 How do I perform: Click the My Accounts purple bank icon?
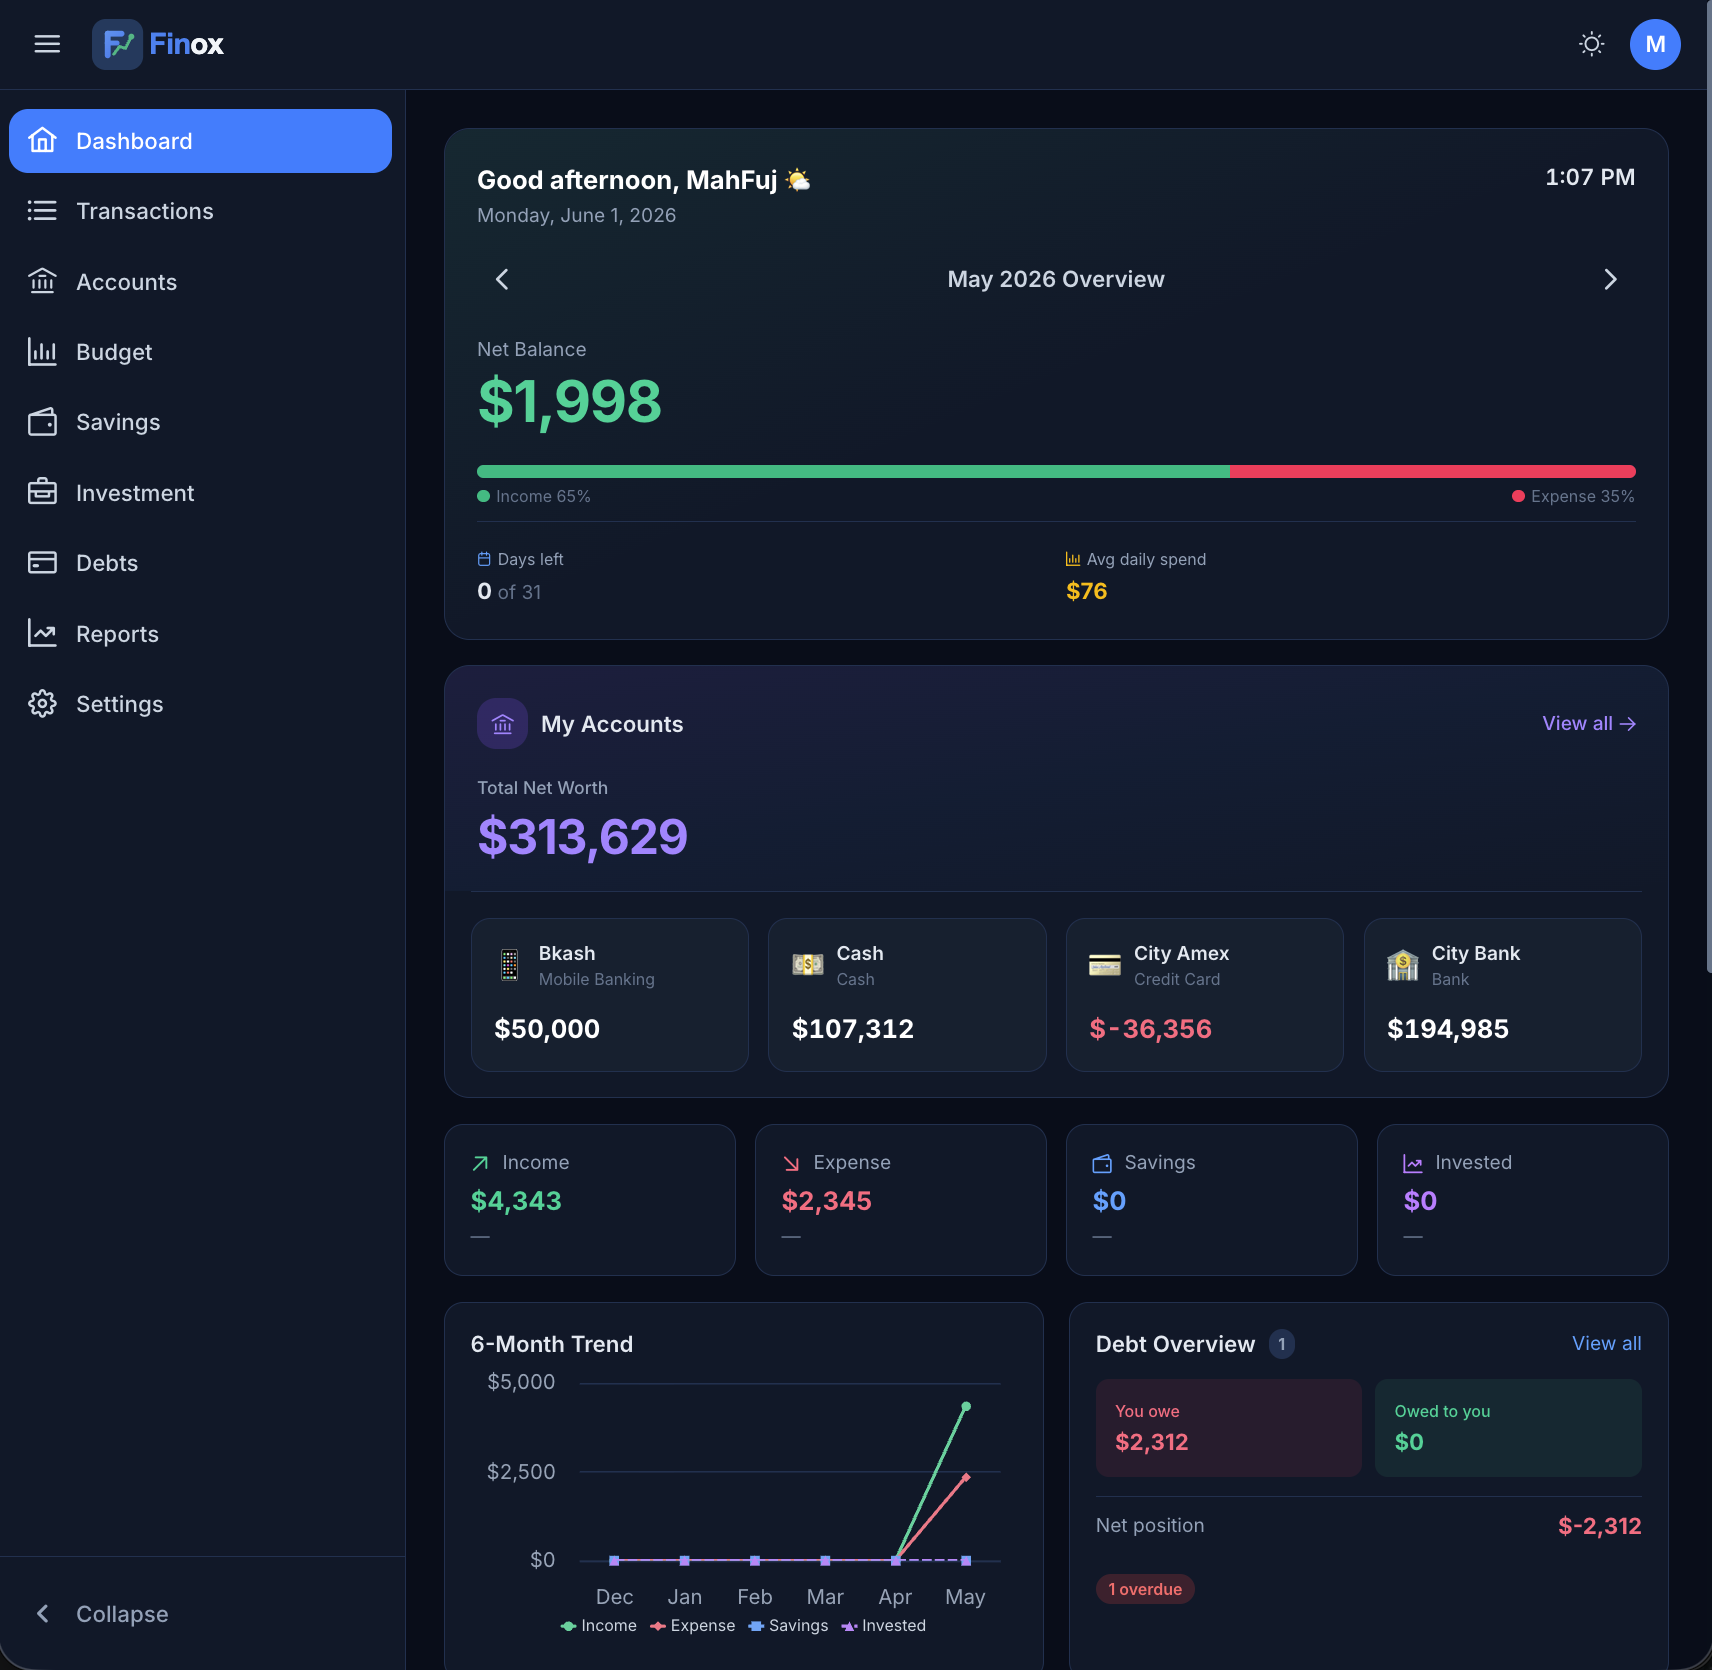502,723
